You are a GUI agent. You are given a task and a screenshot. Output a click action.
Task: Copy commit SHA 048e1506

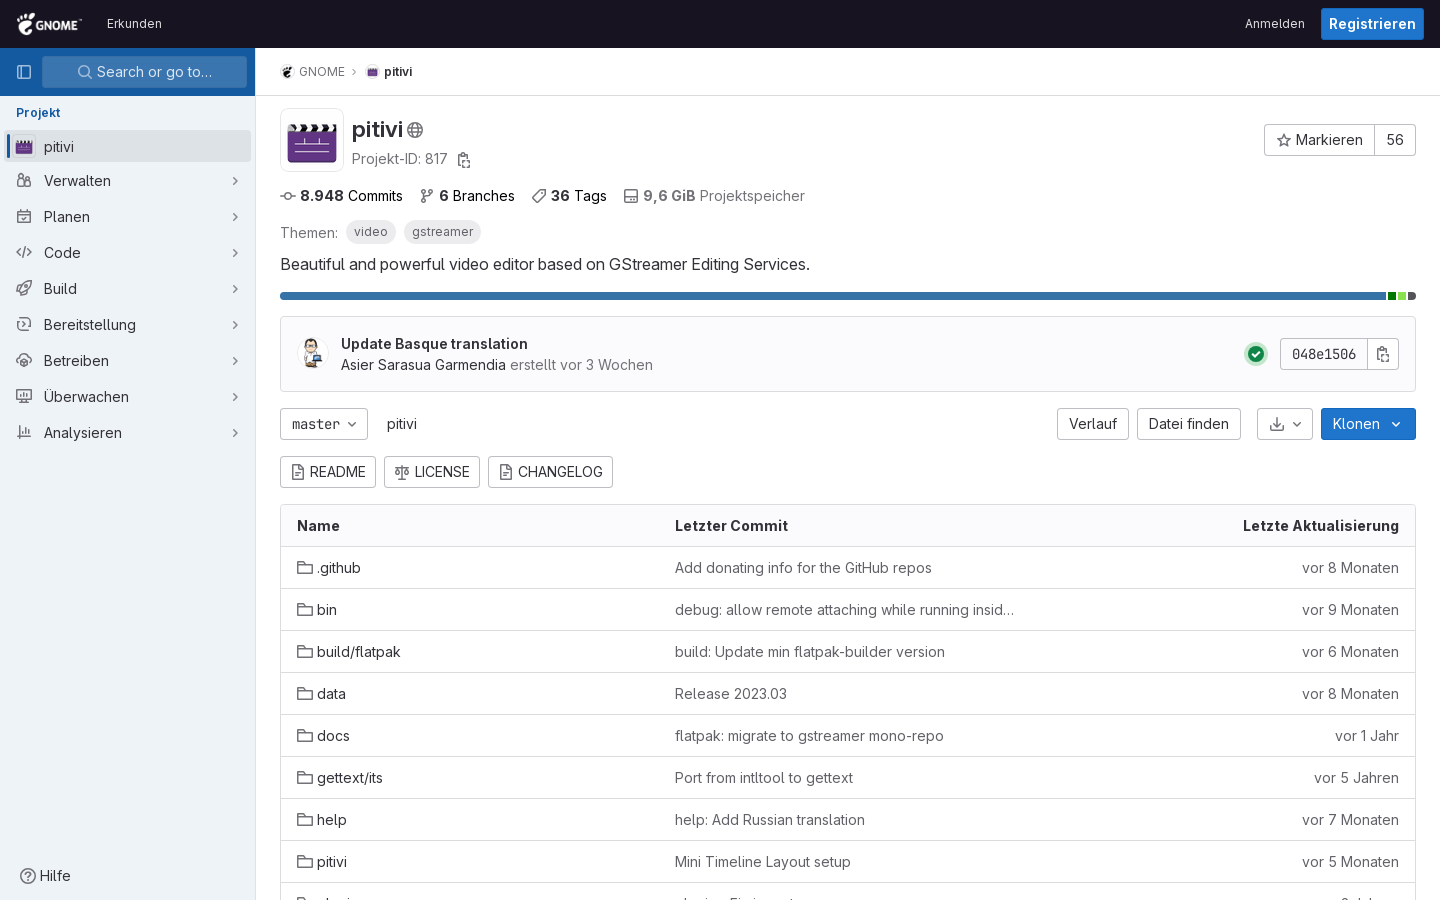[x=1383, y=354]
